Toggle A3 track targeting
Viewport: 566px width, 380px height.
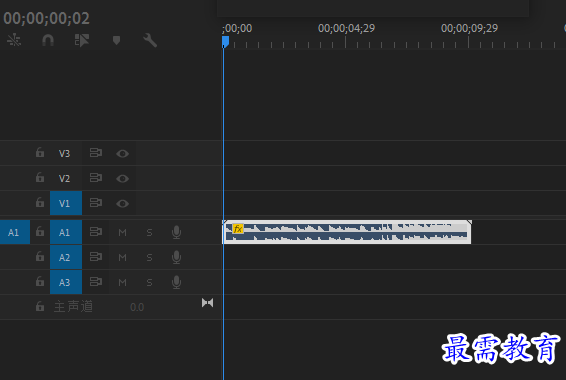point(66,282)
